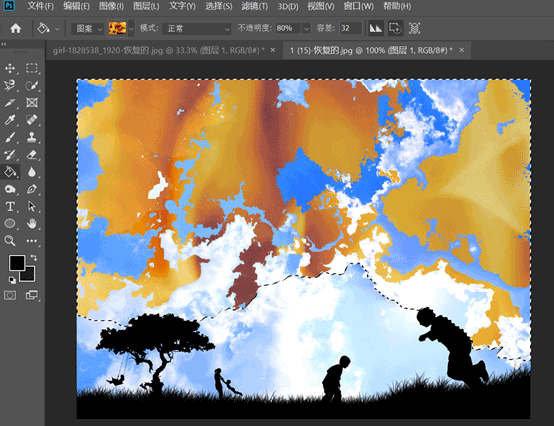
Task: Select the Path Selection tool
Action: pos(32,206)
